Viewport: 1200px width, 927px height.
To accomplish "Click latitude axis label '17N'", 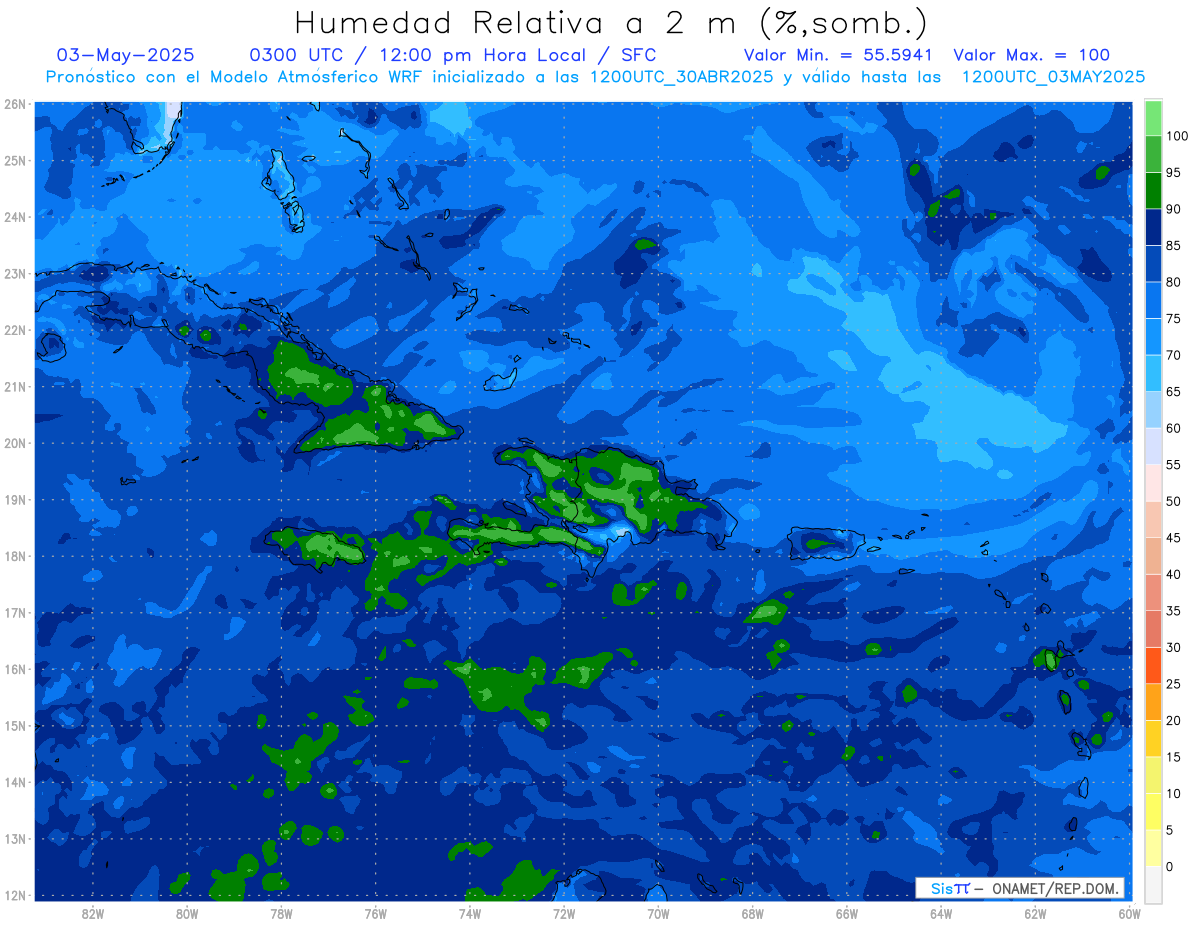I will click(15, 613).
